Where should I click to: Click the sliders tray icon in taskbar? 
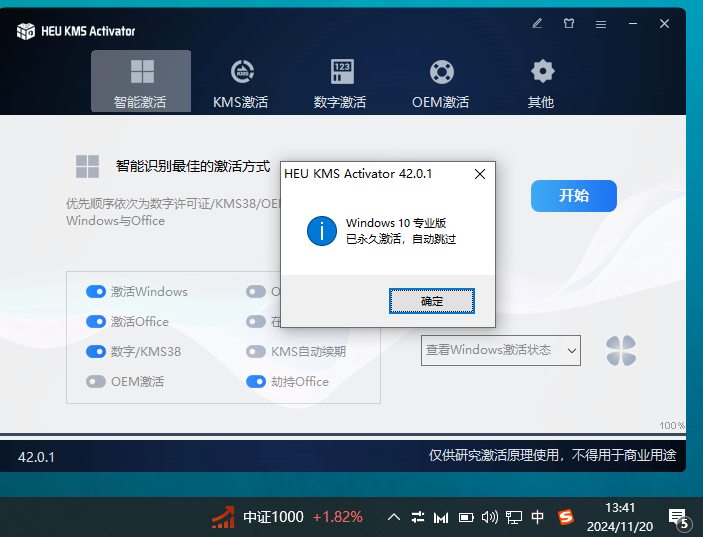point(418,517)
